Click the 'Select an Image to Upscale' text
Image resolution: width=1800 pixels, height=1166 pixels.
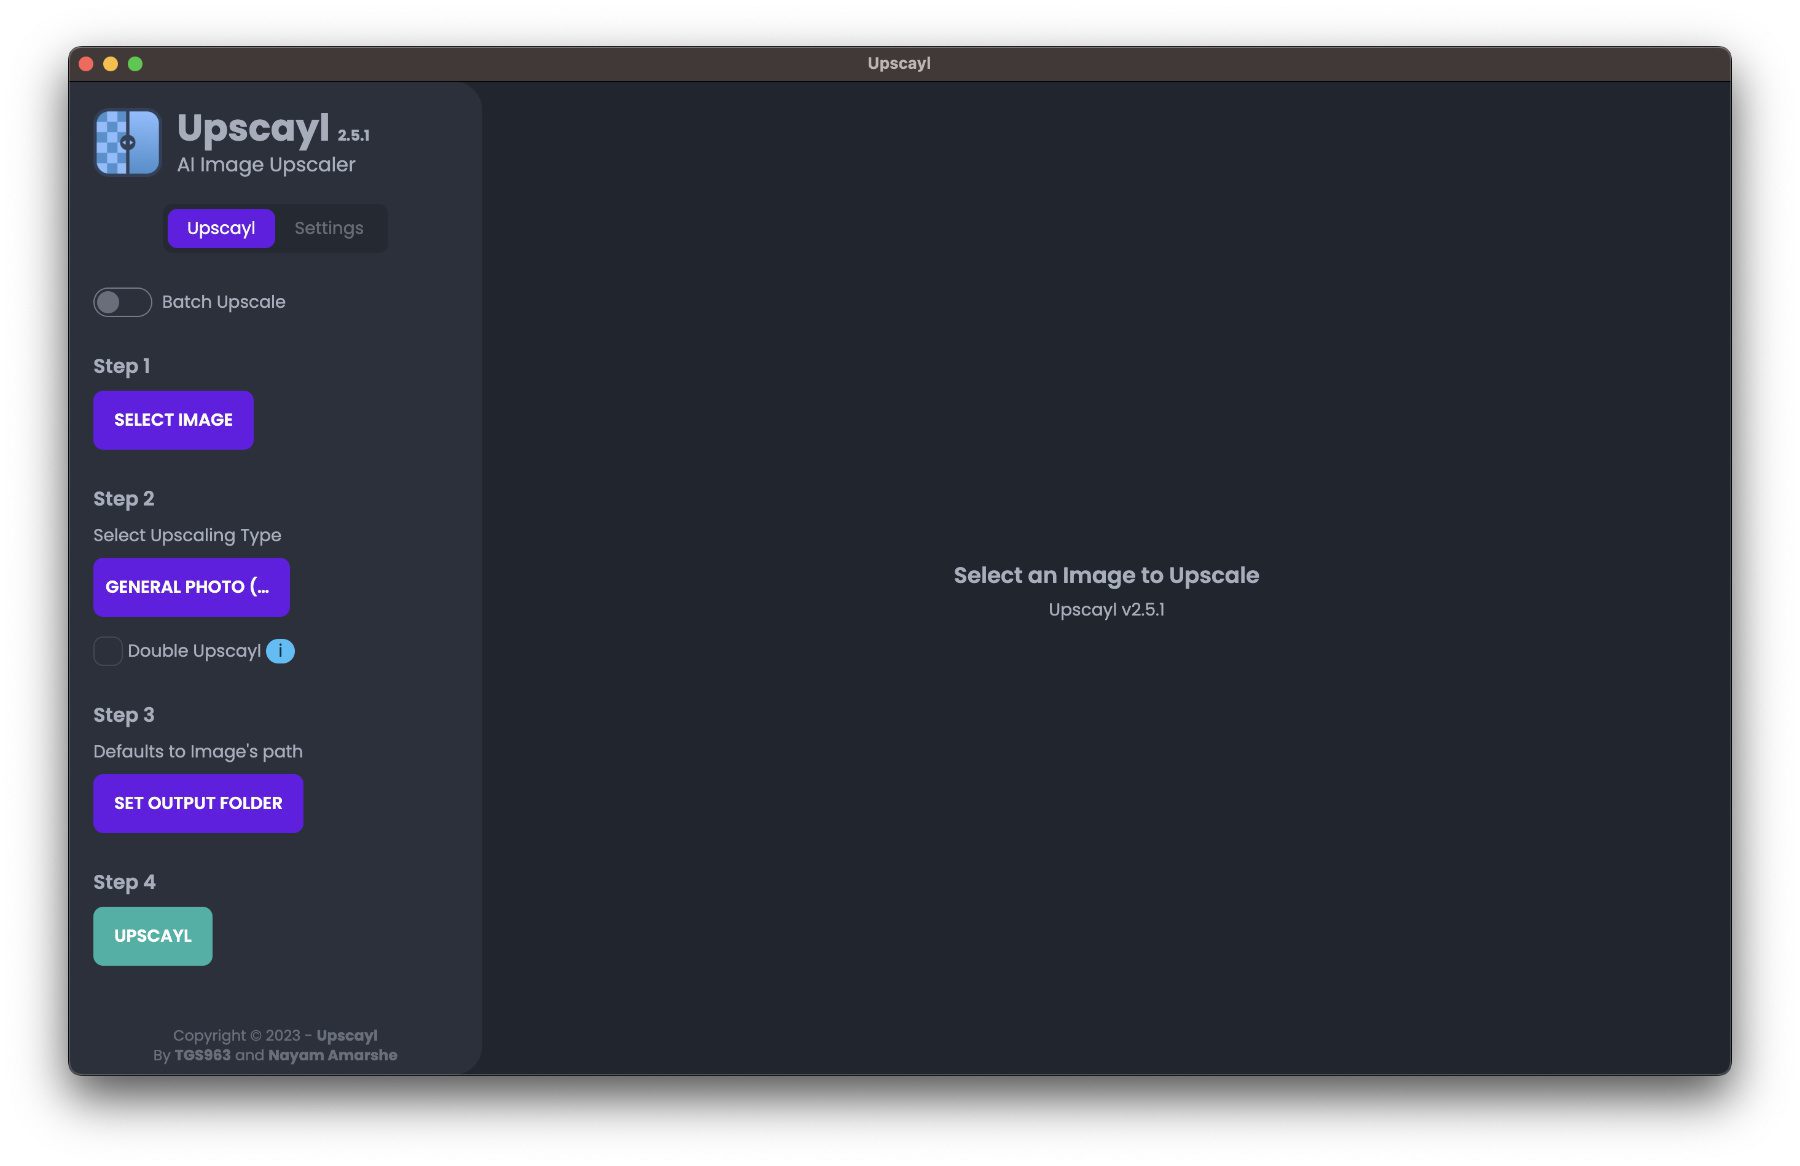click(x=1106, y=575)
